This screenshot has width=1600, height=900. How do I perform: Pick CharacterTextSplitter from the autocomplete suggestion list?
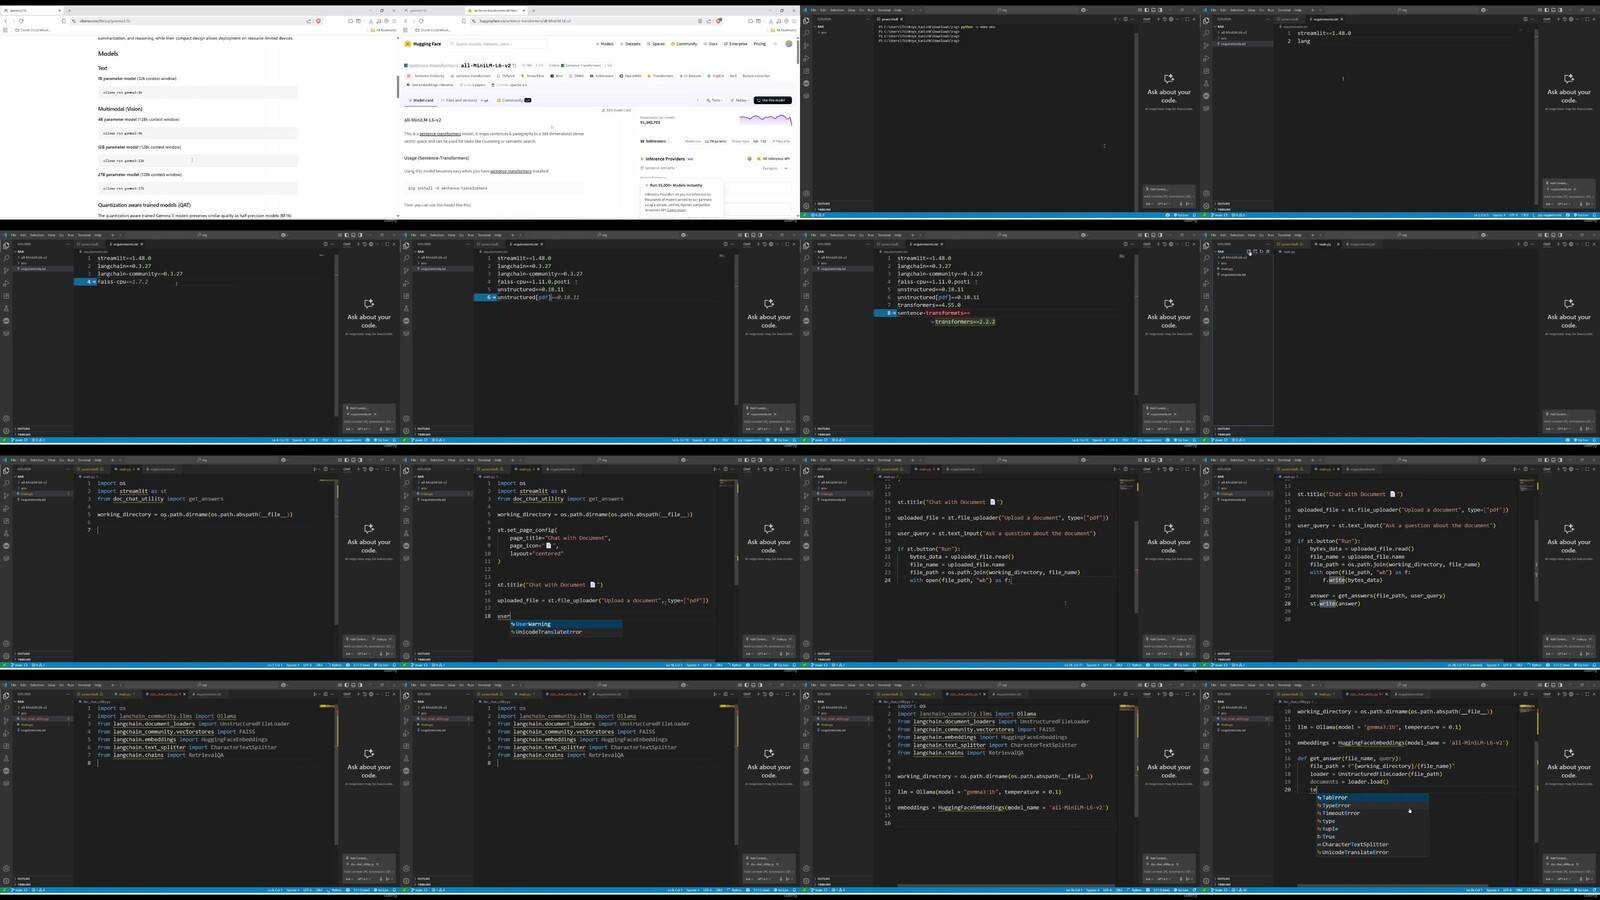coord(1373,844)
